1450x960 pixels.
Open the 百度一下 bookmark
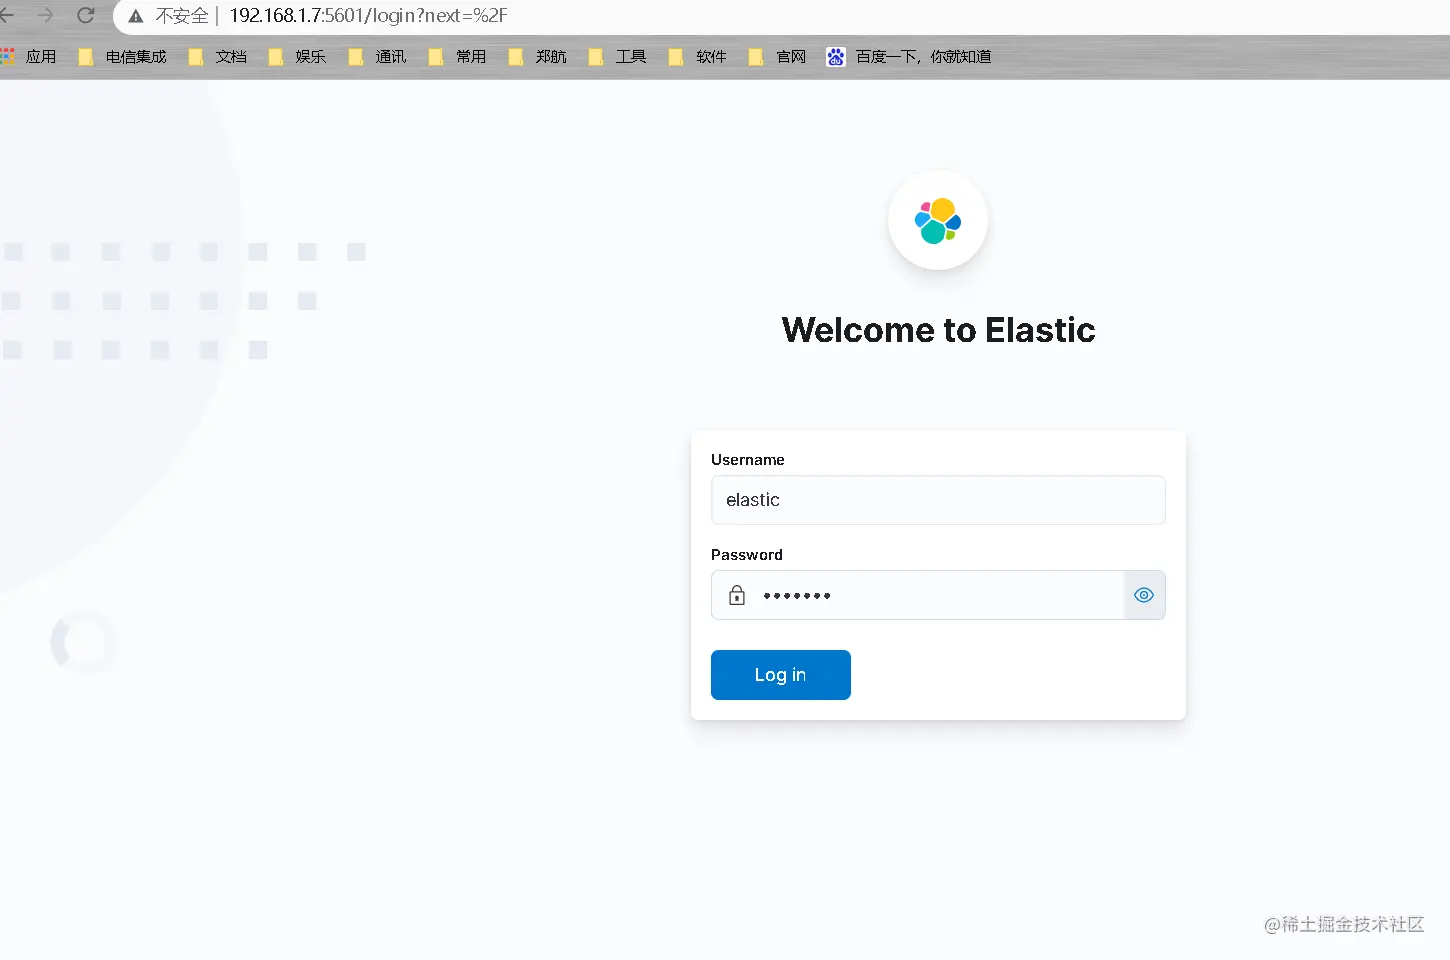click(x=909, y=57)
